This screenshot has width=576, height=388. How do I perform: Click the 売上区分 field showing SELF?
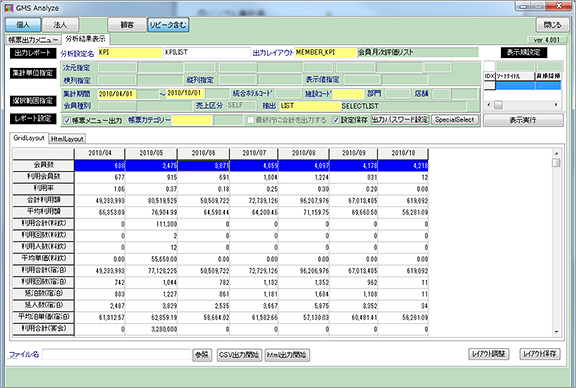[241, 105]
